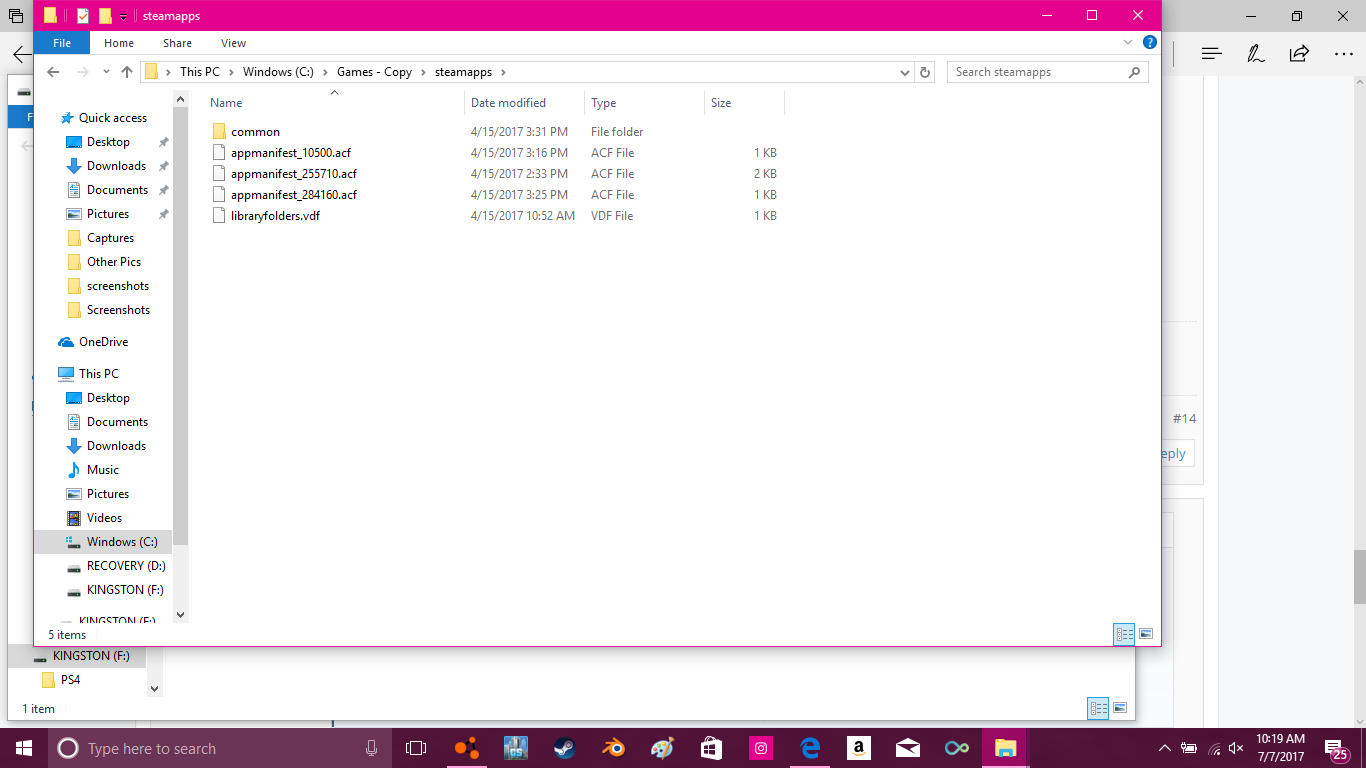The image size is (1366, 768).
Task: Open Explorer help icon
Action: click(x=1150, y=43)
